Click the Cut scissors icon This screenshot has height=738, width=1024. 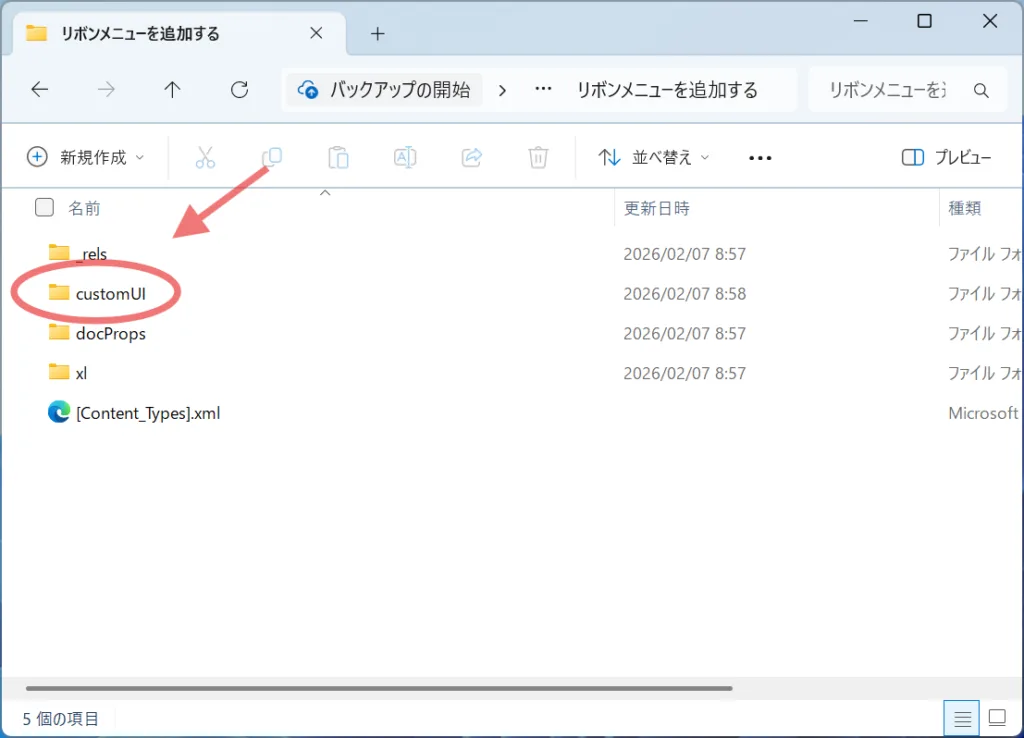205,157
